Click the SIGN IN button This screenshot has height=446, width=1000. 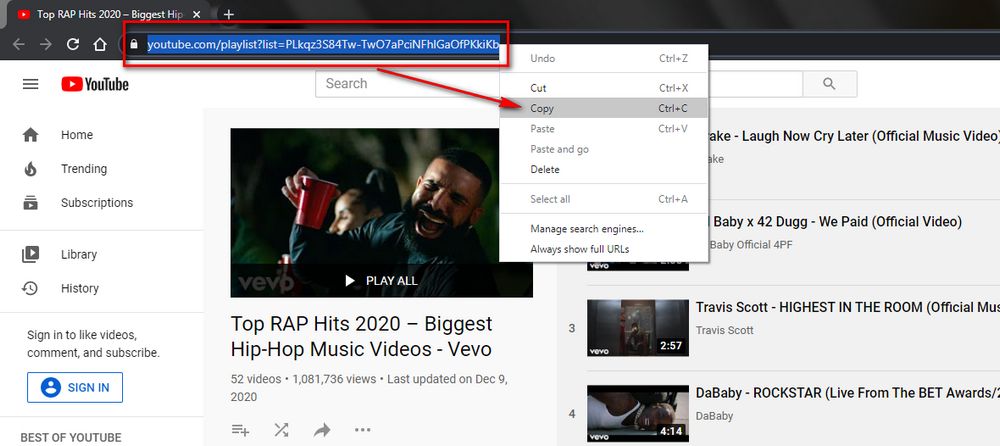[x=75, y=387]
